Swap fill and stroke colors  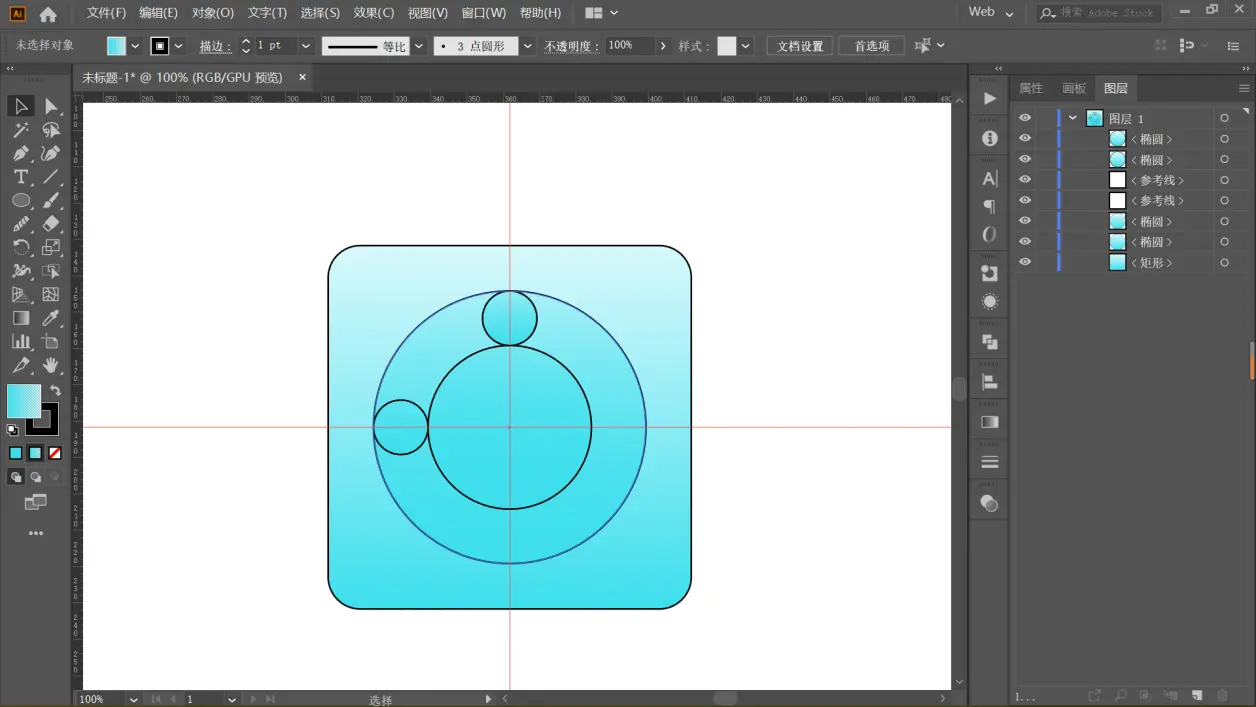coord(55,390)
